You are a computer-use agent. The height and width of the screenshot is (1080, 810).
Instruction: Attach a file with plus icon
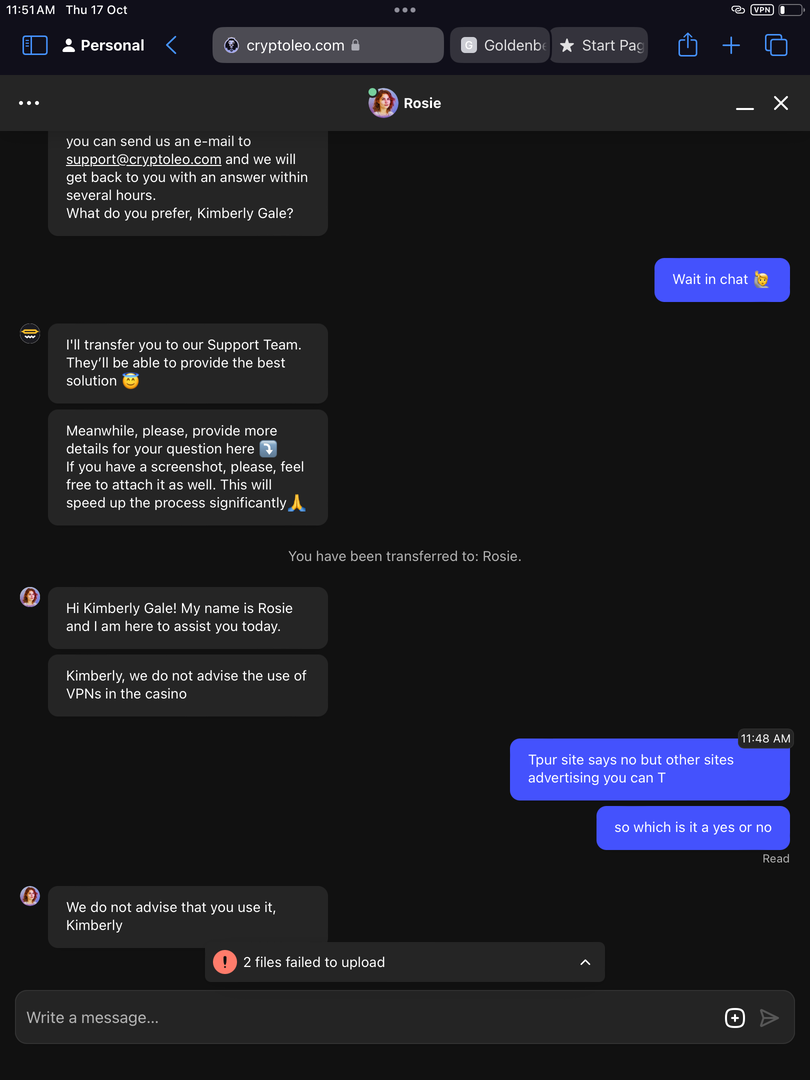pyautogui.click(x=734, y=1018)
